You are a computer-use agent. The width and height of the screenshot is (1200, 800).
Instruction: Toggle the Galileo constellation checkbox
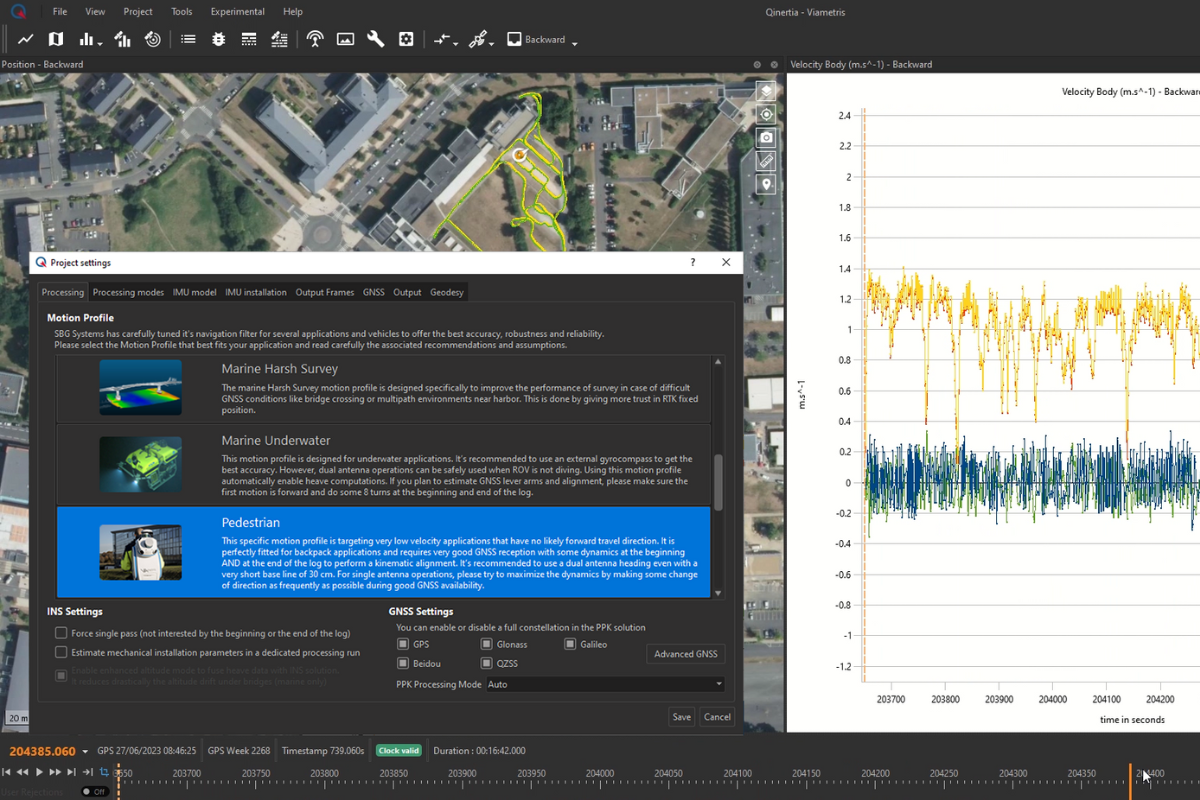pyautogui.click(x=570, y=645)
